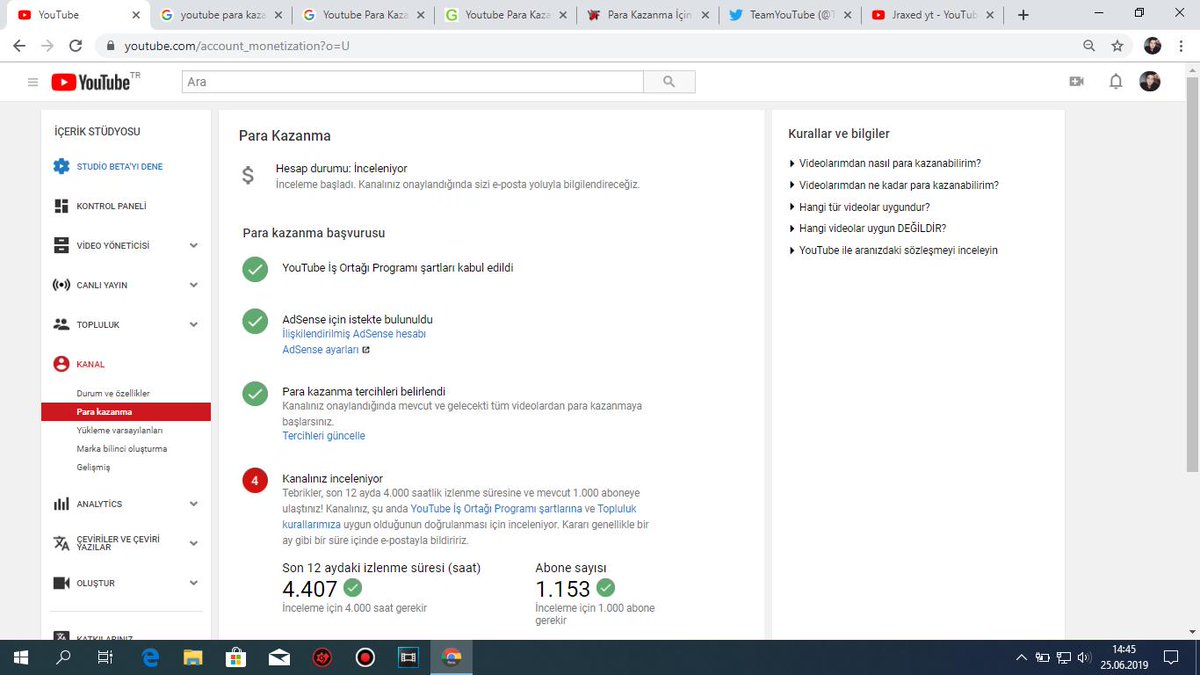The width and height of the screenshot is (1200, 675).
Task: Click the Studio Beta gear icon
Action: point(61,166)
